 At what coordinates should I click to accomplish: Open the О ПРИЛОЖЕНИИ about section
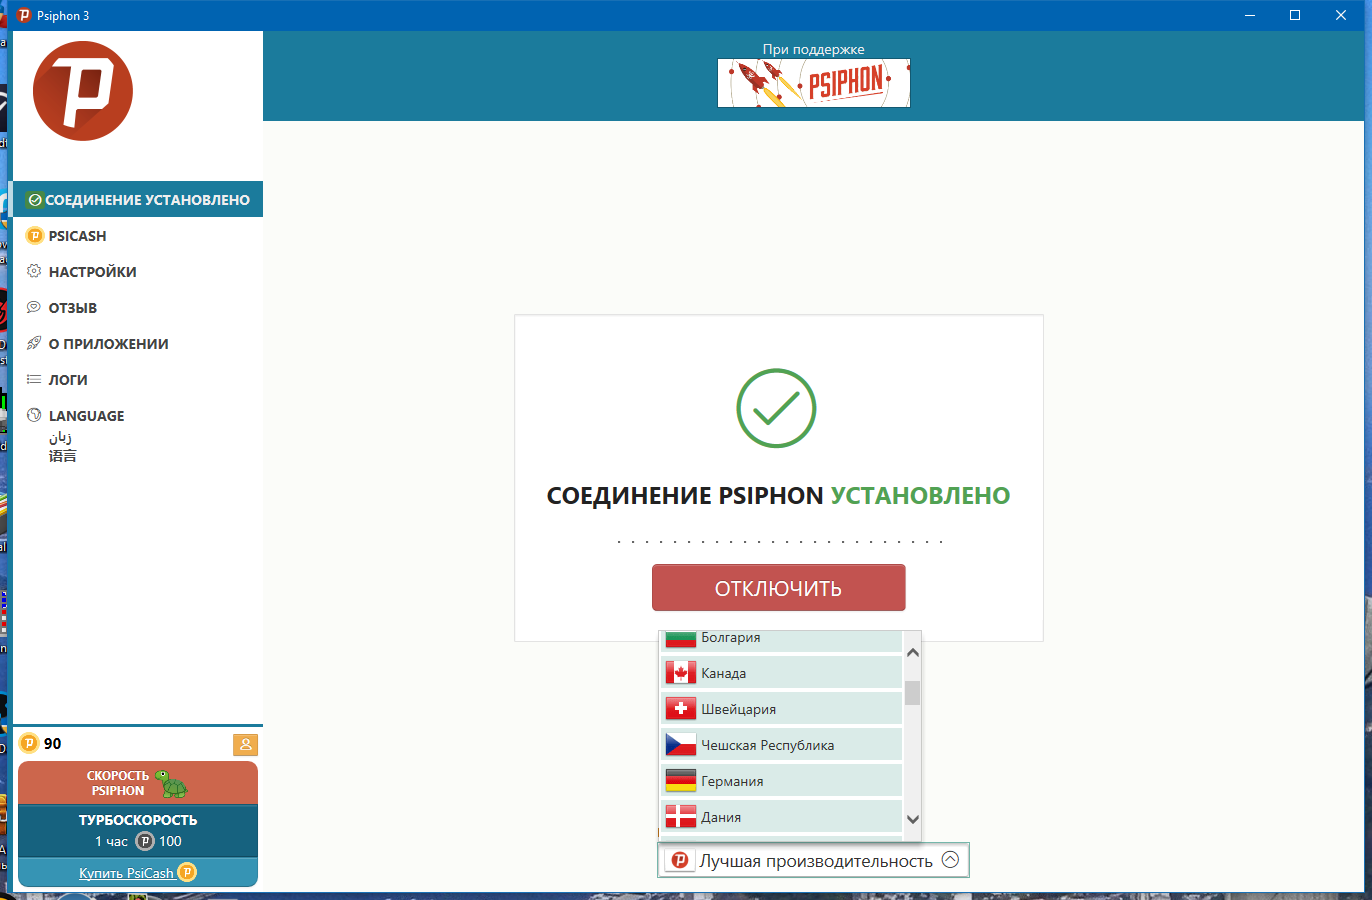(138, 344)
